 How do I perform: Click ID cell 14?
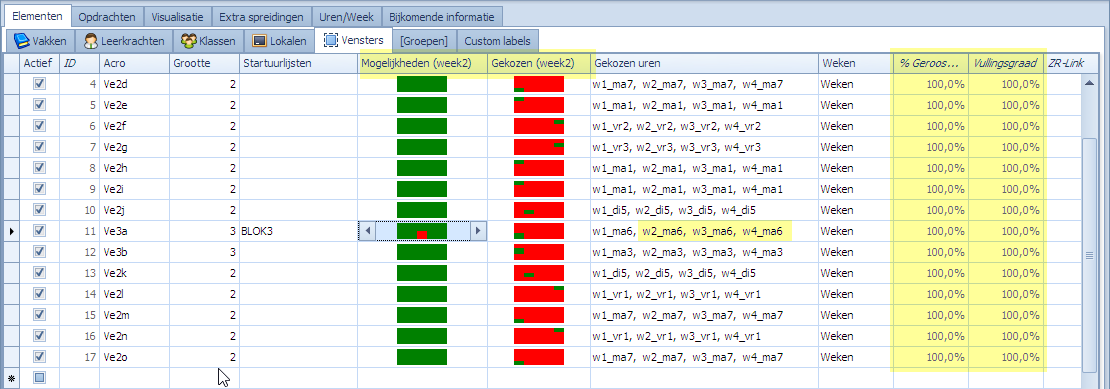79,294
